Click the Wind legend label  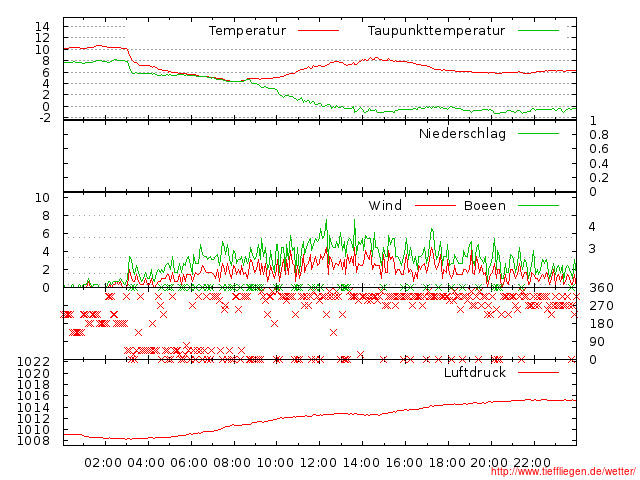385,205
